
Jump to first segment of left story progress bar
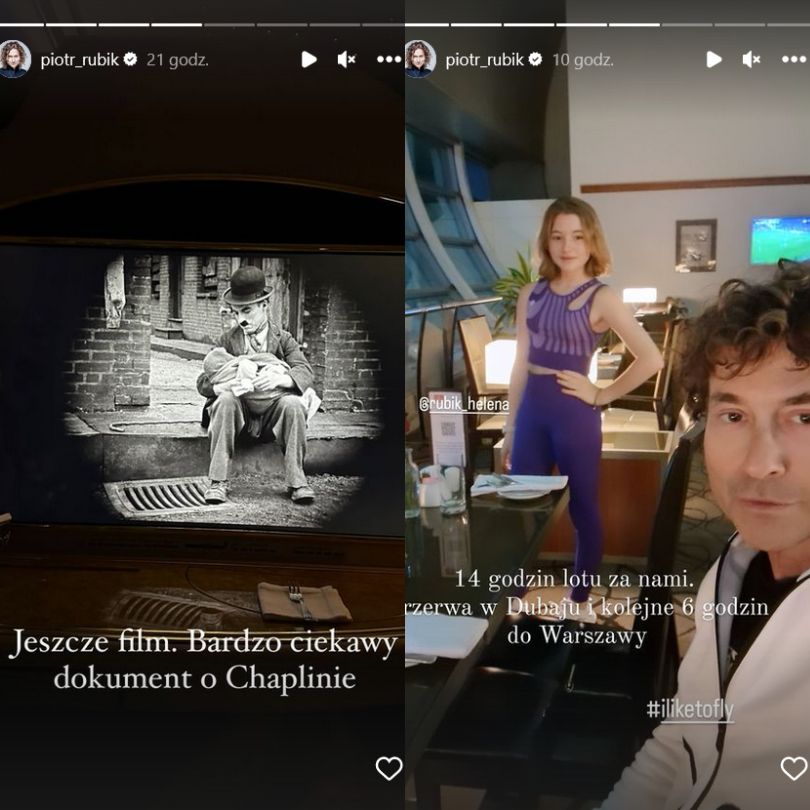[22, 24]
